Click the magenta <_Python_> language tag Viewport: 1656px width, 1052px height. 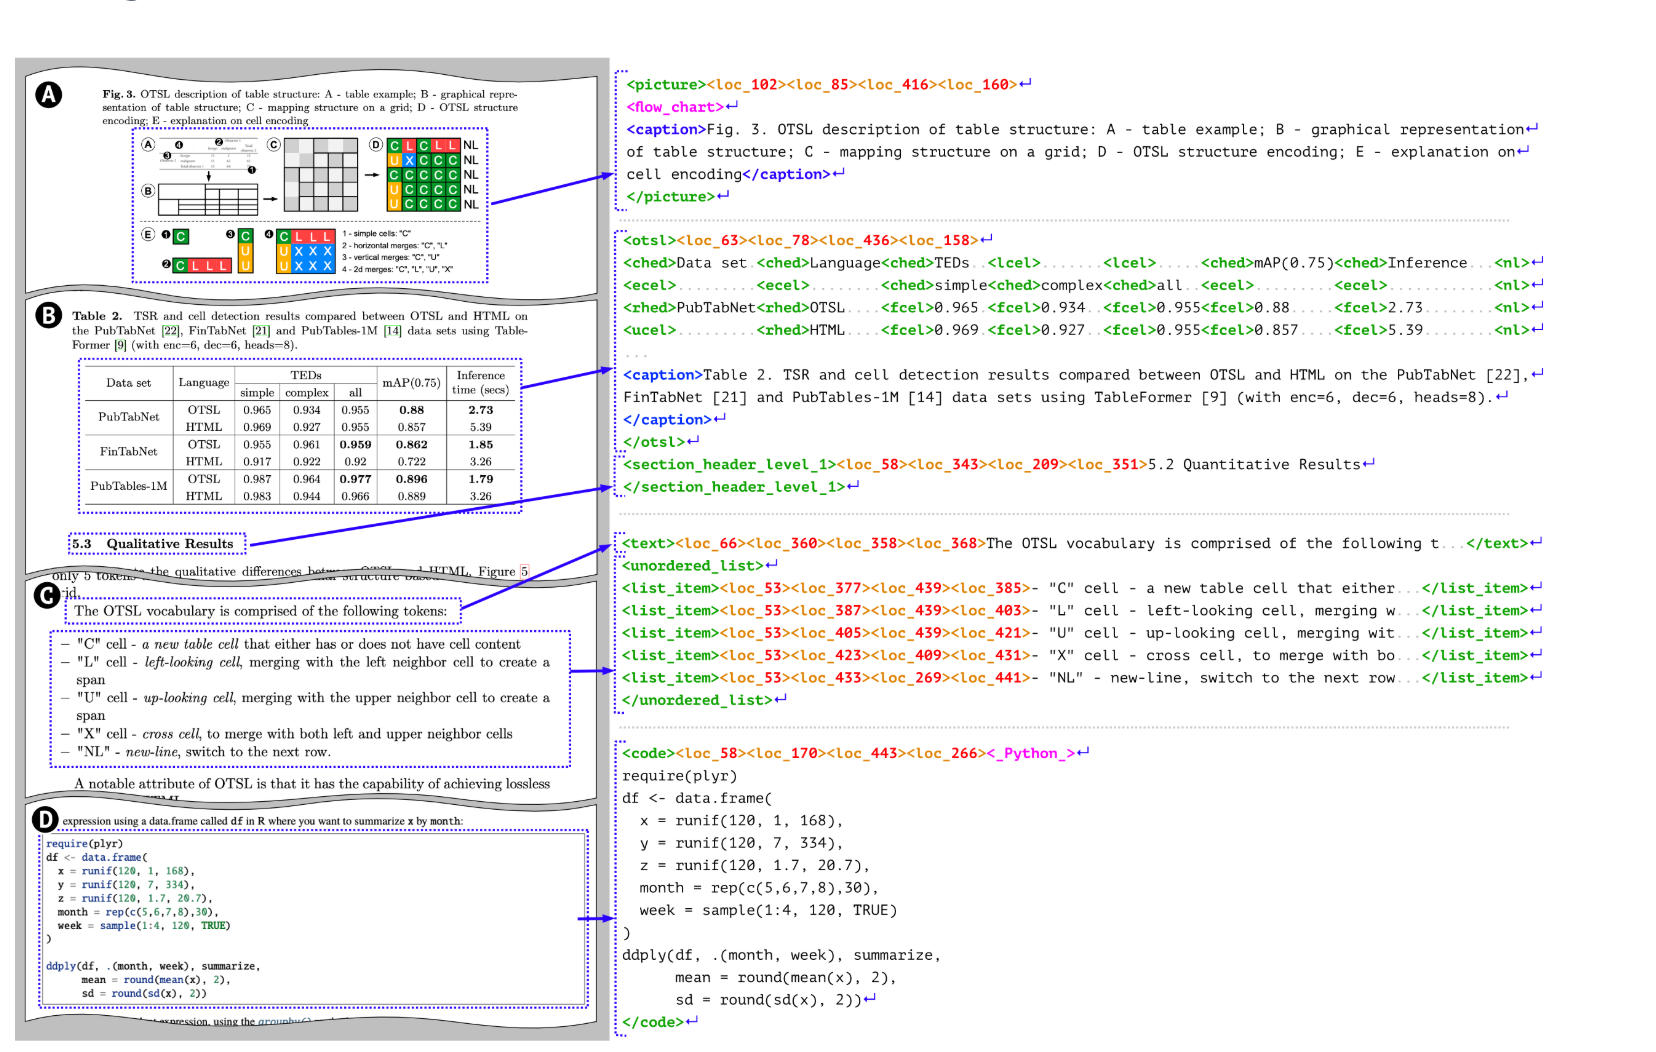[1031, 753]
